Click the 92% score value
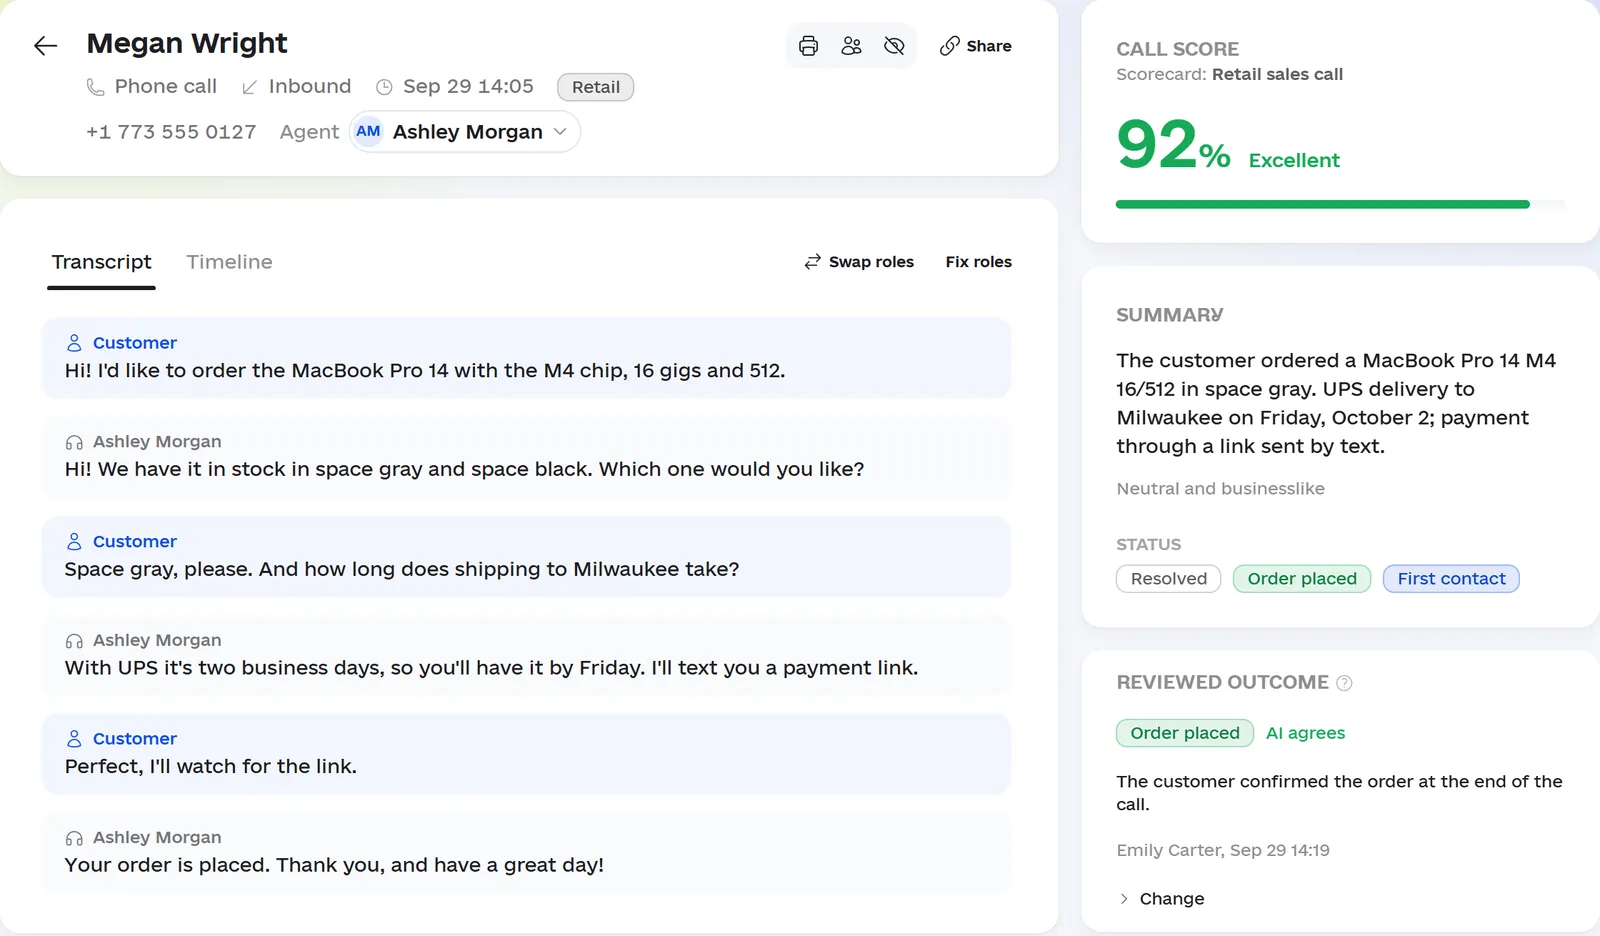The height and width of the screenshot is (936, 1600). coord(1173,145)
